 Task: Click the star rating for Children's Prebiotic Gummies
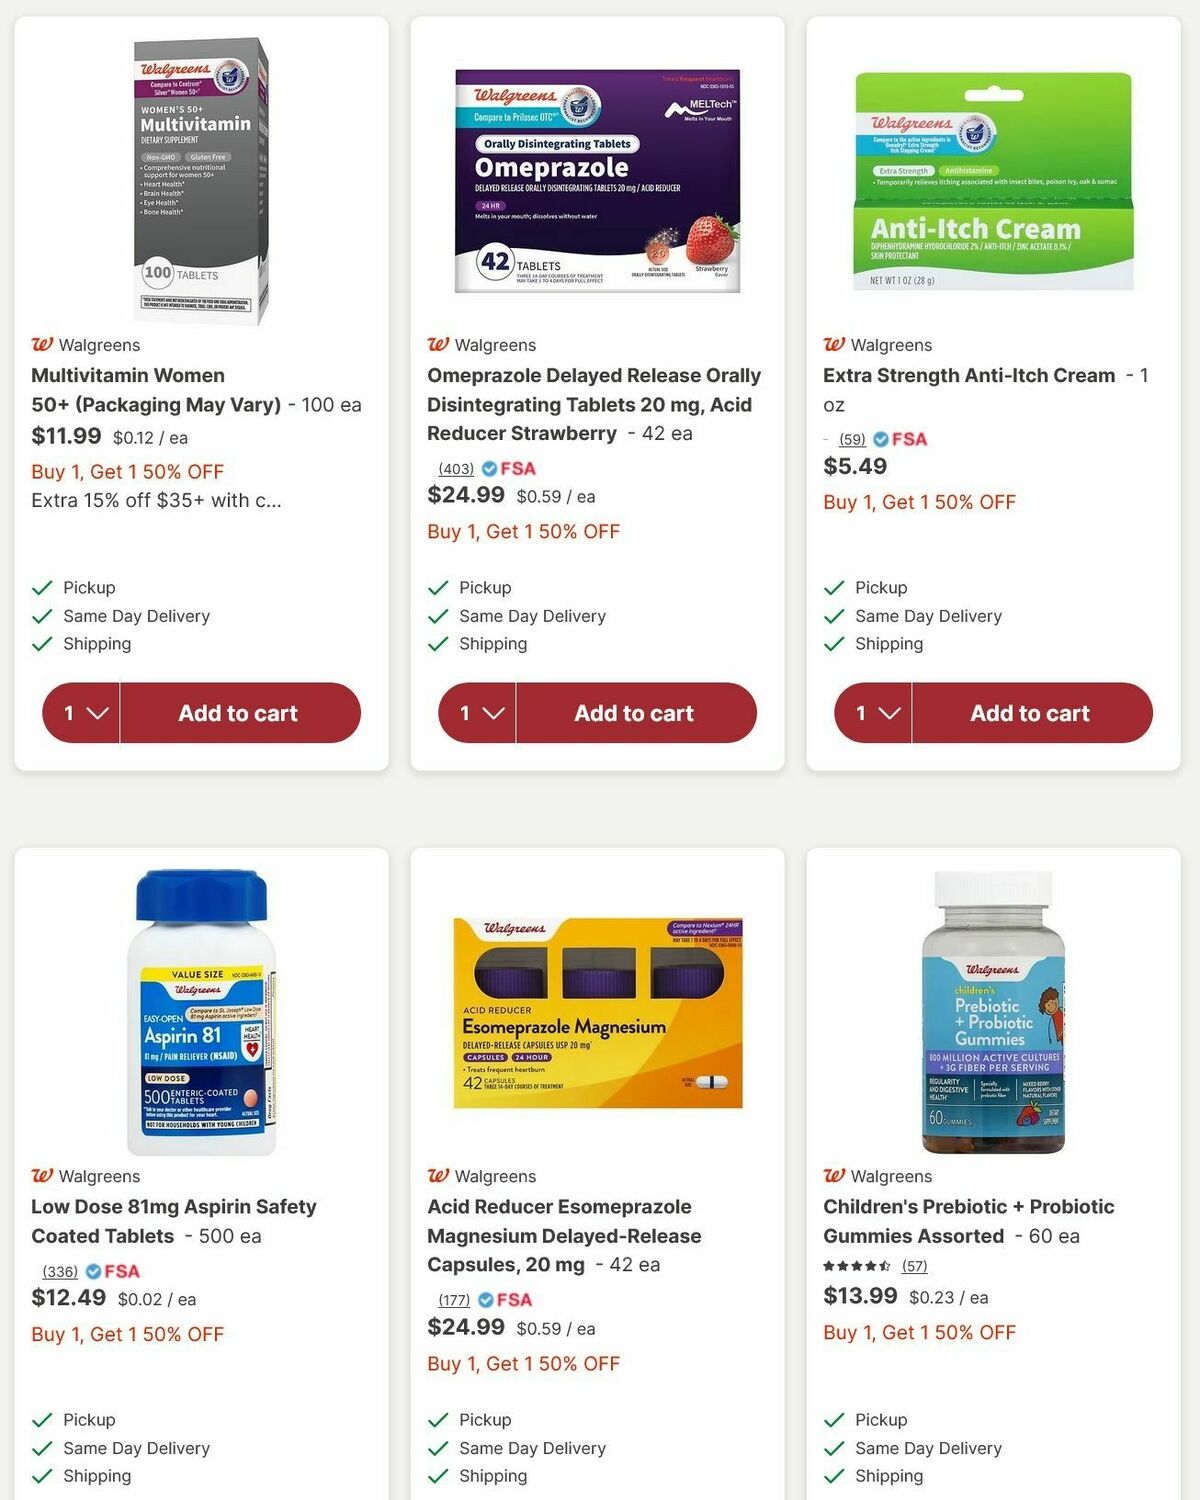[856, 1266]
